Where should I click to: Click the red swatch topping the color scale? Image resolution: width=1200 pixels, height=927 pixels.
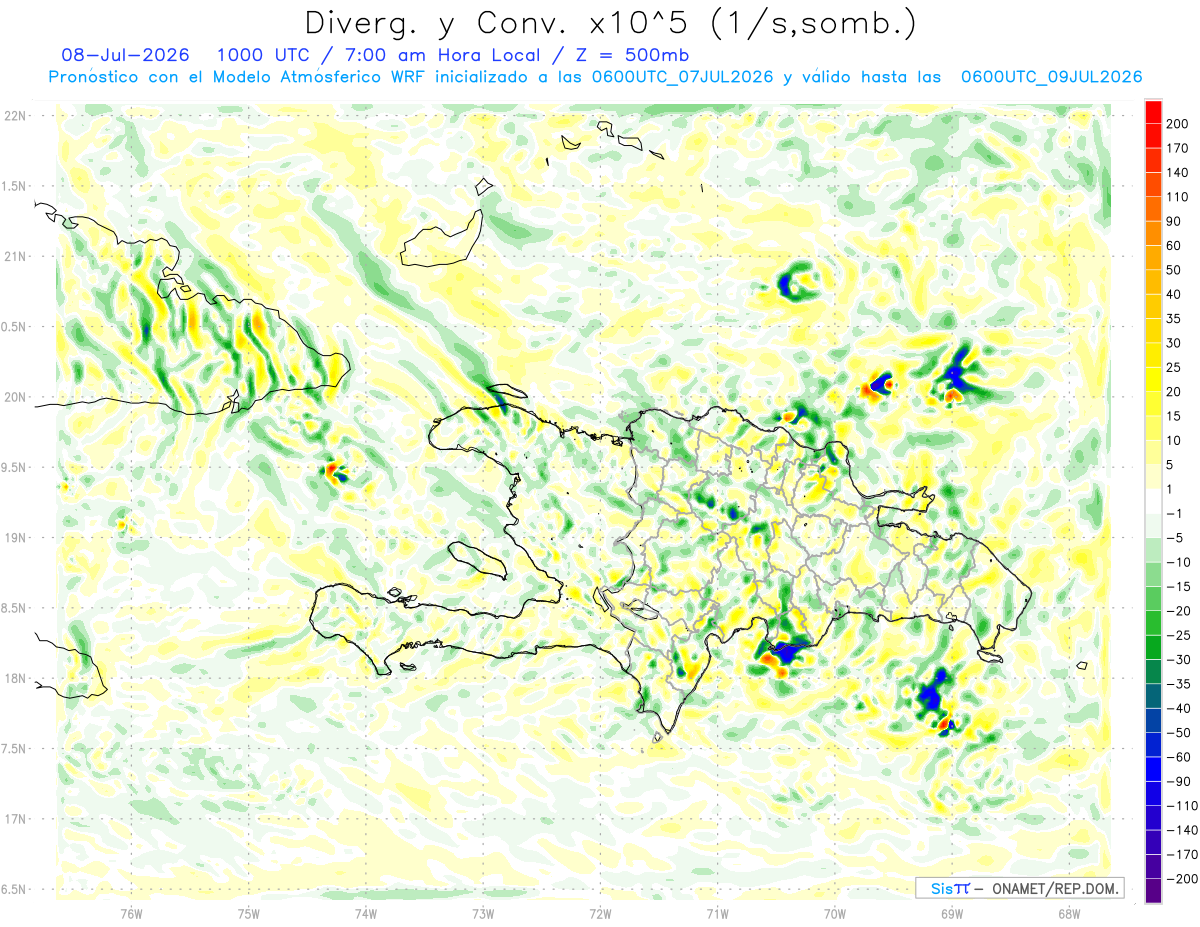[1153, 111]
